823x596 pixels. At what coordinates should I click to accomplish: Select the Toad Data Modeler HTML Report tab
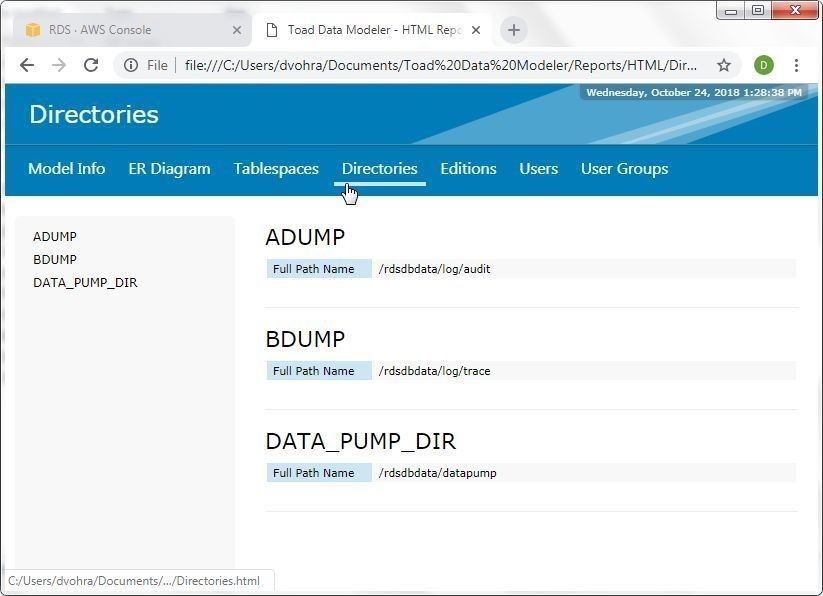tap(373, 30)
